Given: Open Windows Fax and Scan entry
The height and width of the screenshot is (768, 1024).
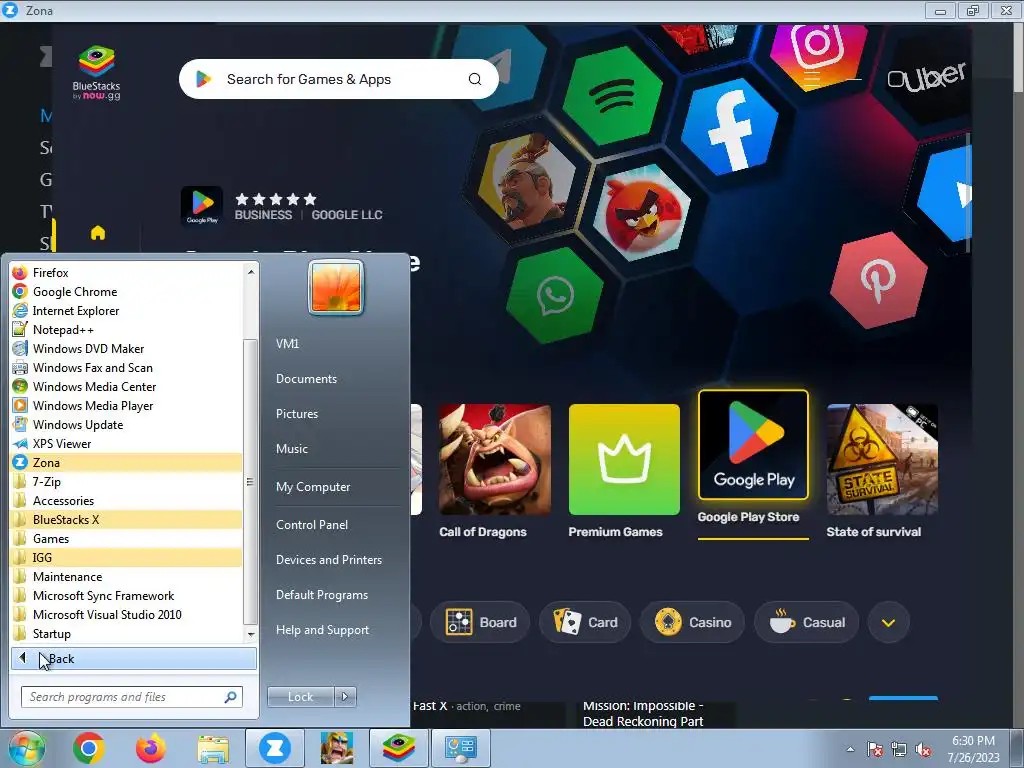Looking at the screenshot, I should pos(126,368).
